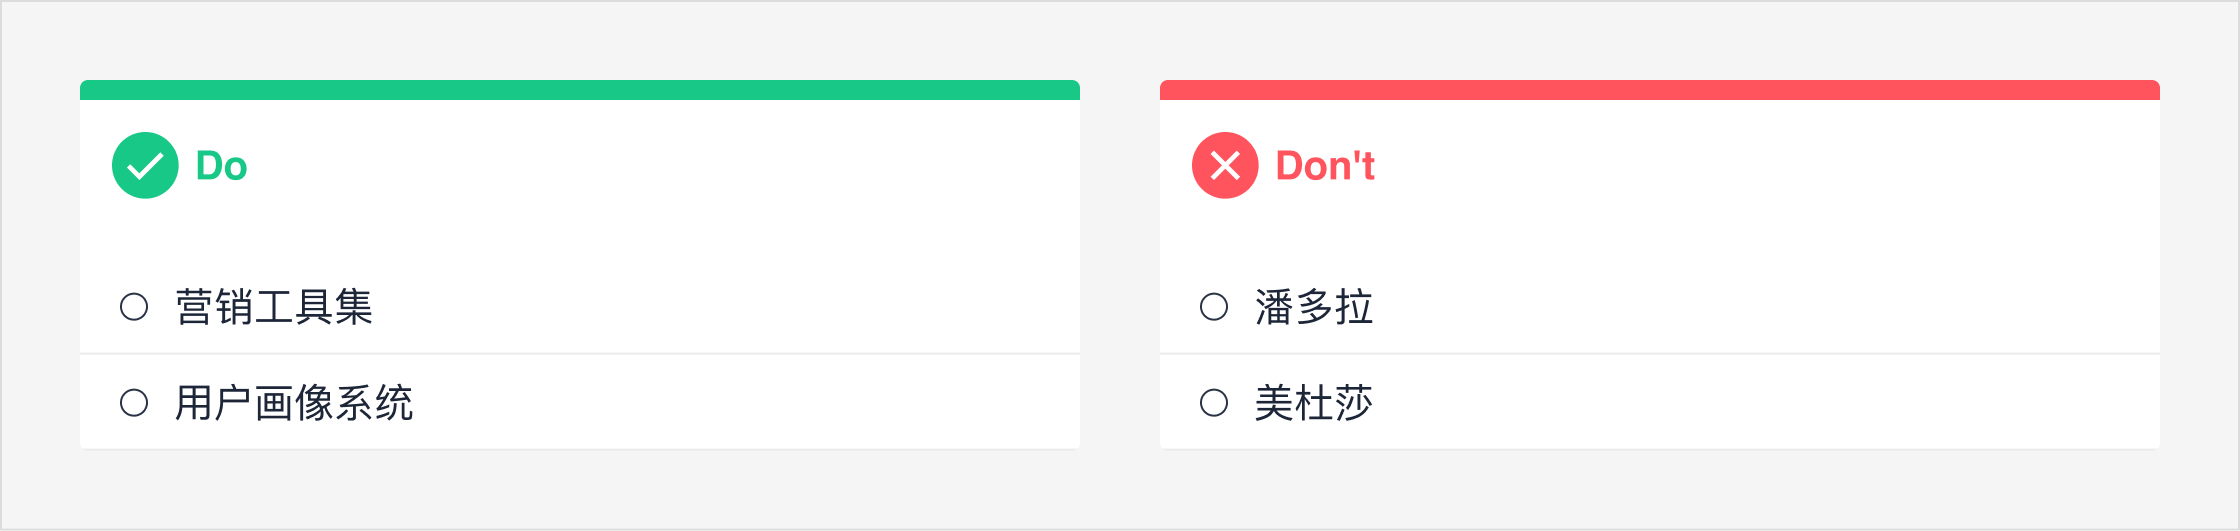Click the 营销工具集 text label

pos(274,307)
